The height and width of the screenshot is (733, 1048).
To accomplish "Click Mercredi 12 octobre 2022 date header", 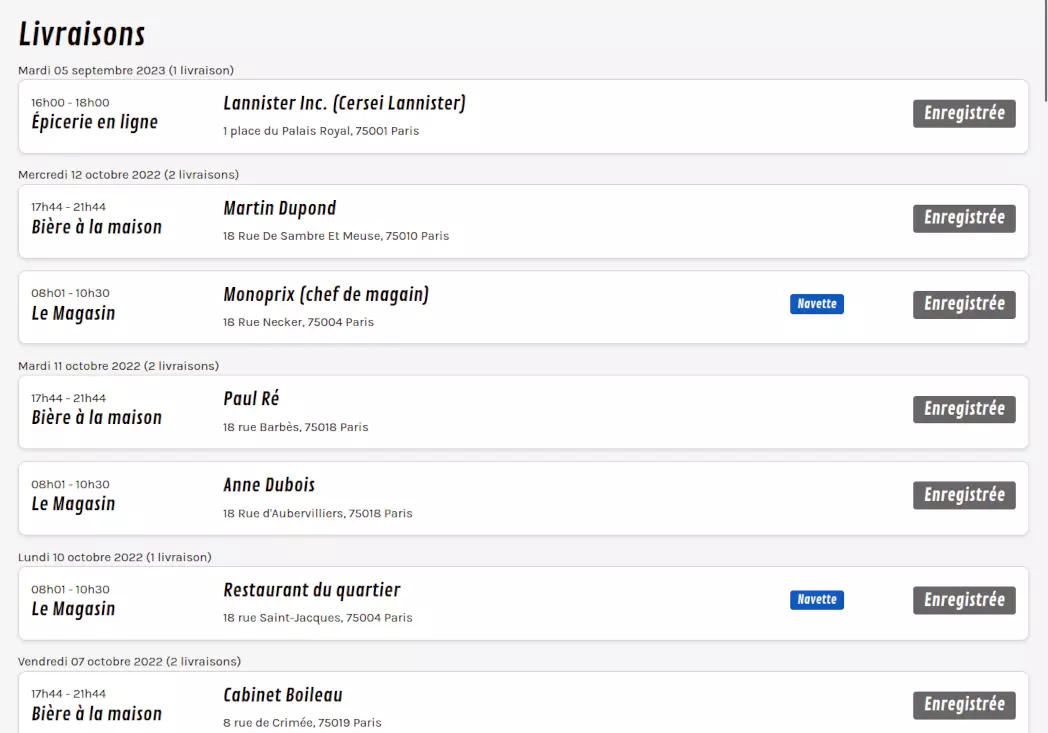I will point(128,175).
